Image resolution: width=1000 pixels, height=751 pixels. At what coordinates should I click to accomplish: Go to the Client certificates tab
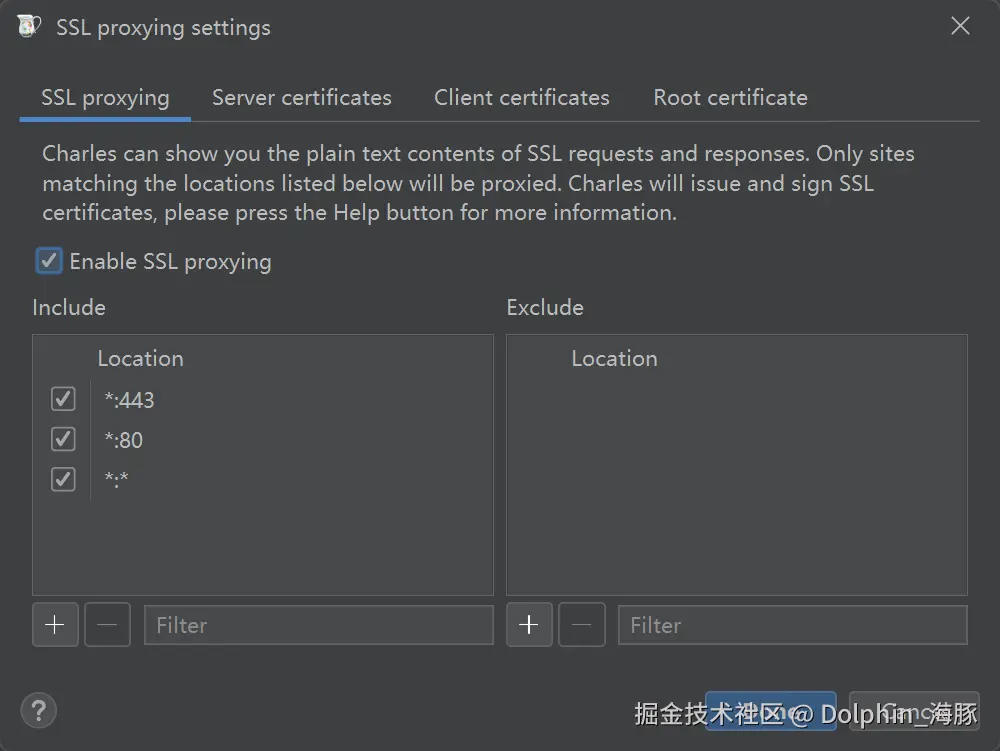click(x=521, y=98)
